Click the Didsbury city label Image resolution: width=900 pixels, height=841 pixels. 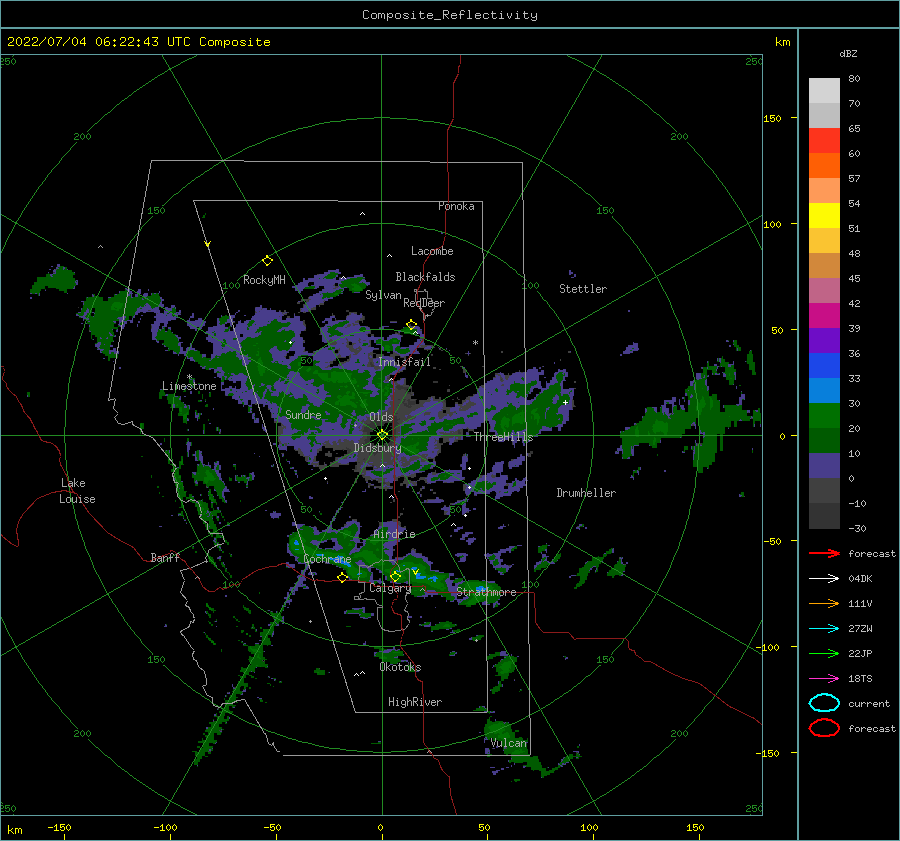[377, 448]
